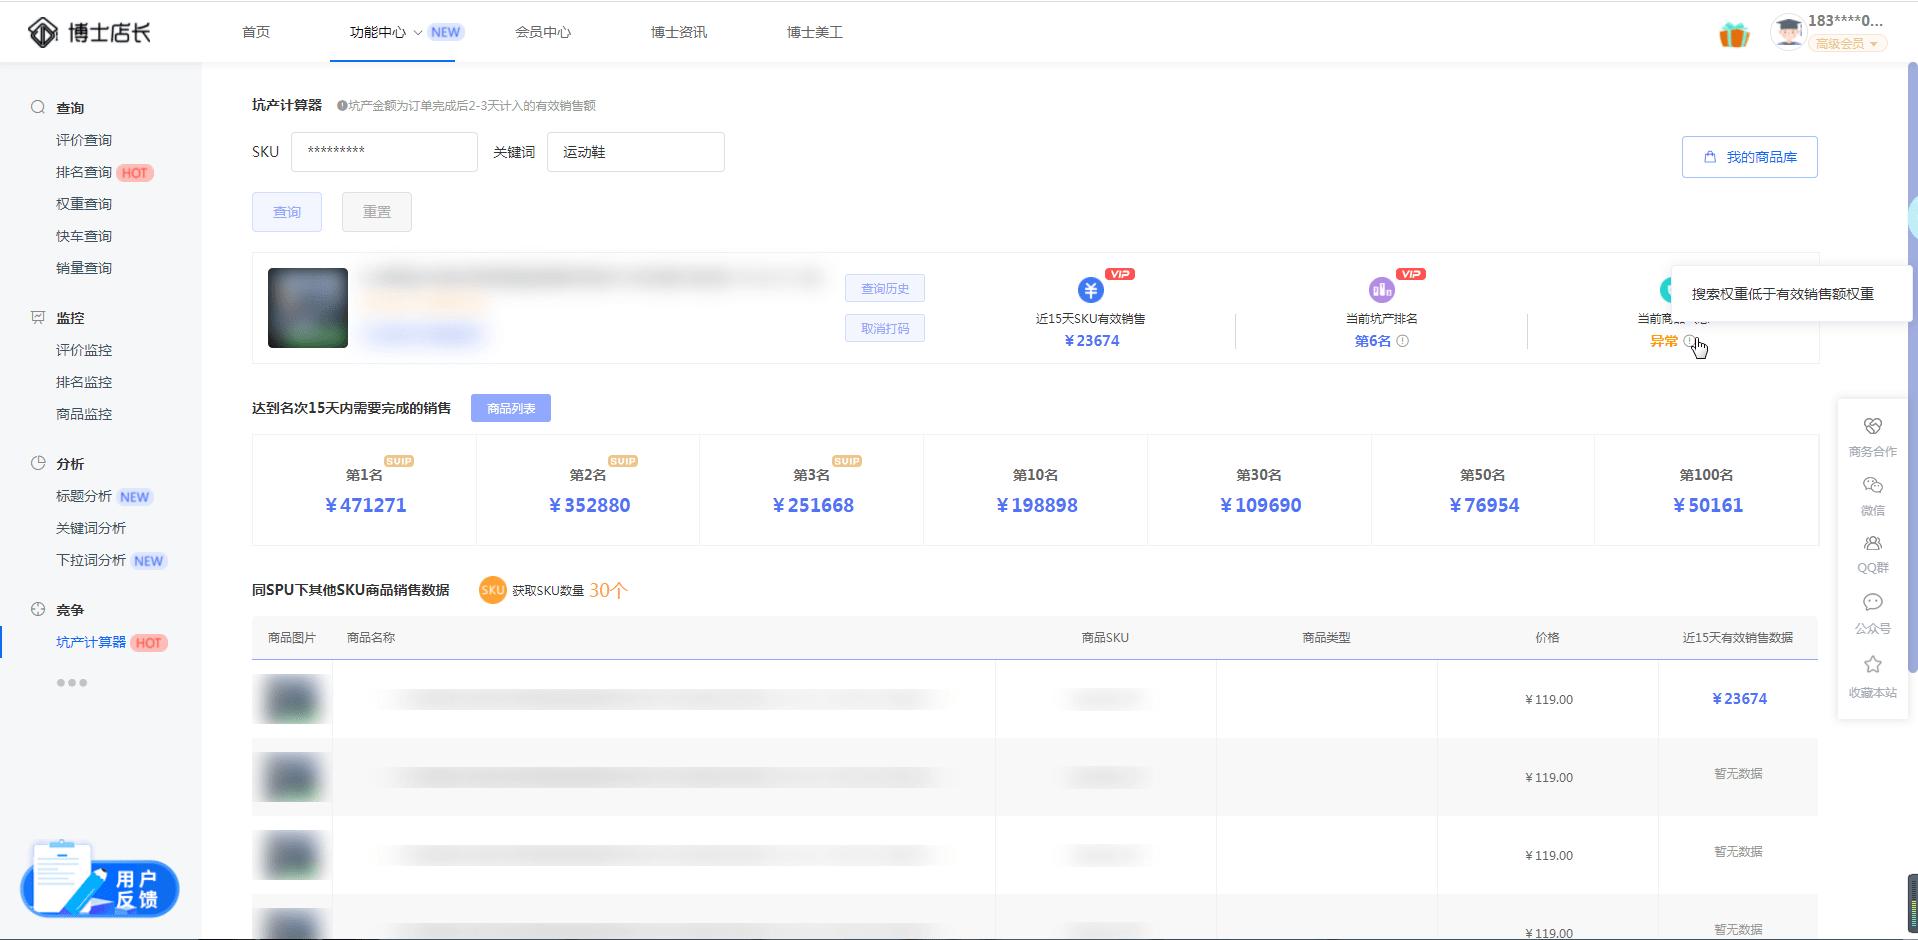
Task: Click the 商品列表 button
Action: click(510, 408)
